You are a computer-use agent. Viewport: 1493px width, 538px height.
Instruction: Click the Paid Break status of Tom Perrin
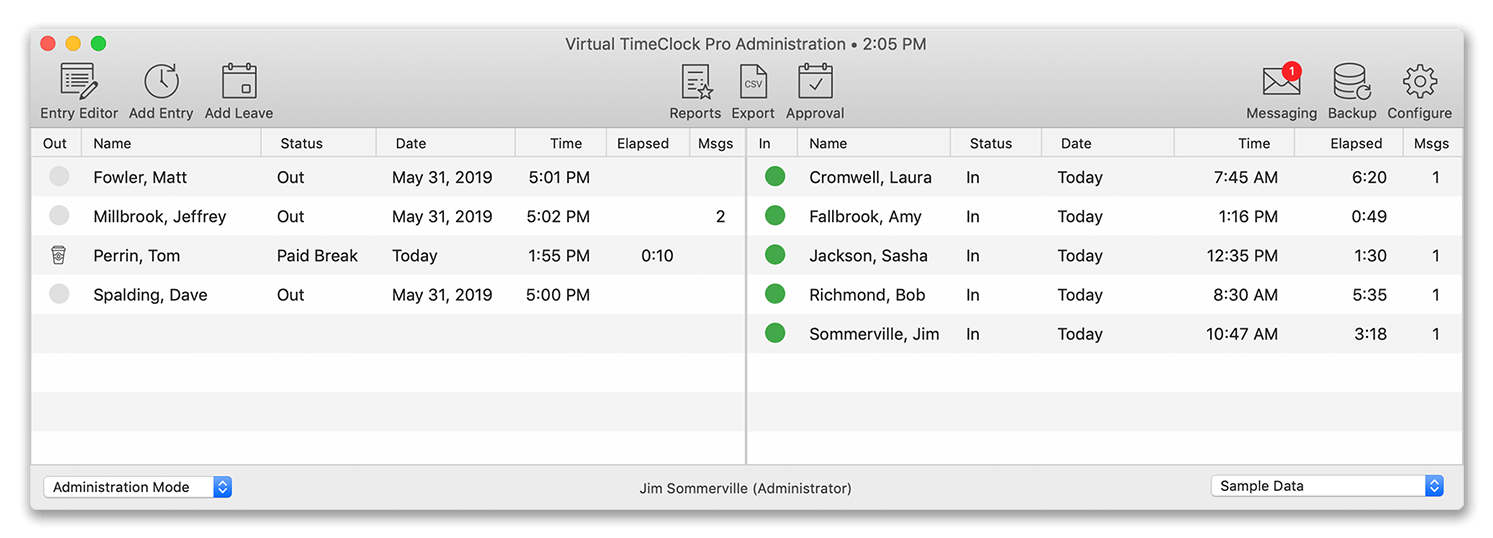[317, 255]
